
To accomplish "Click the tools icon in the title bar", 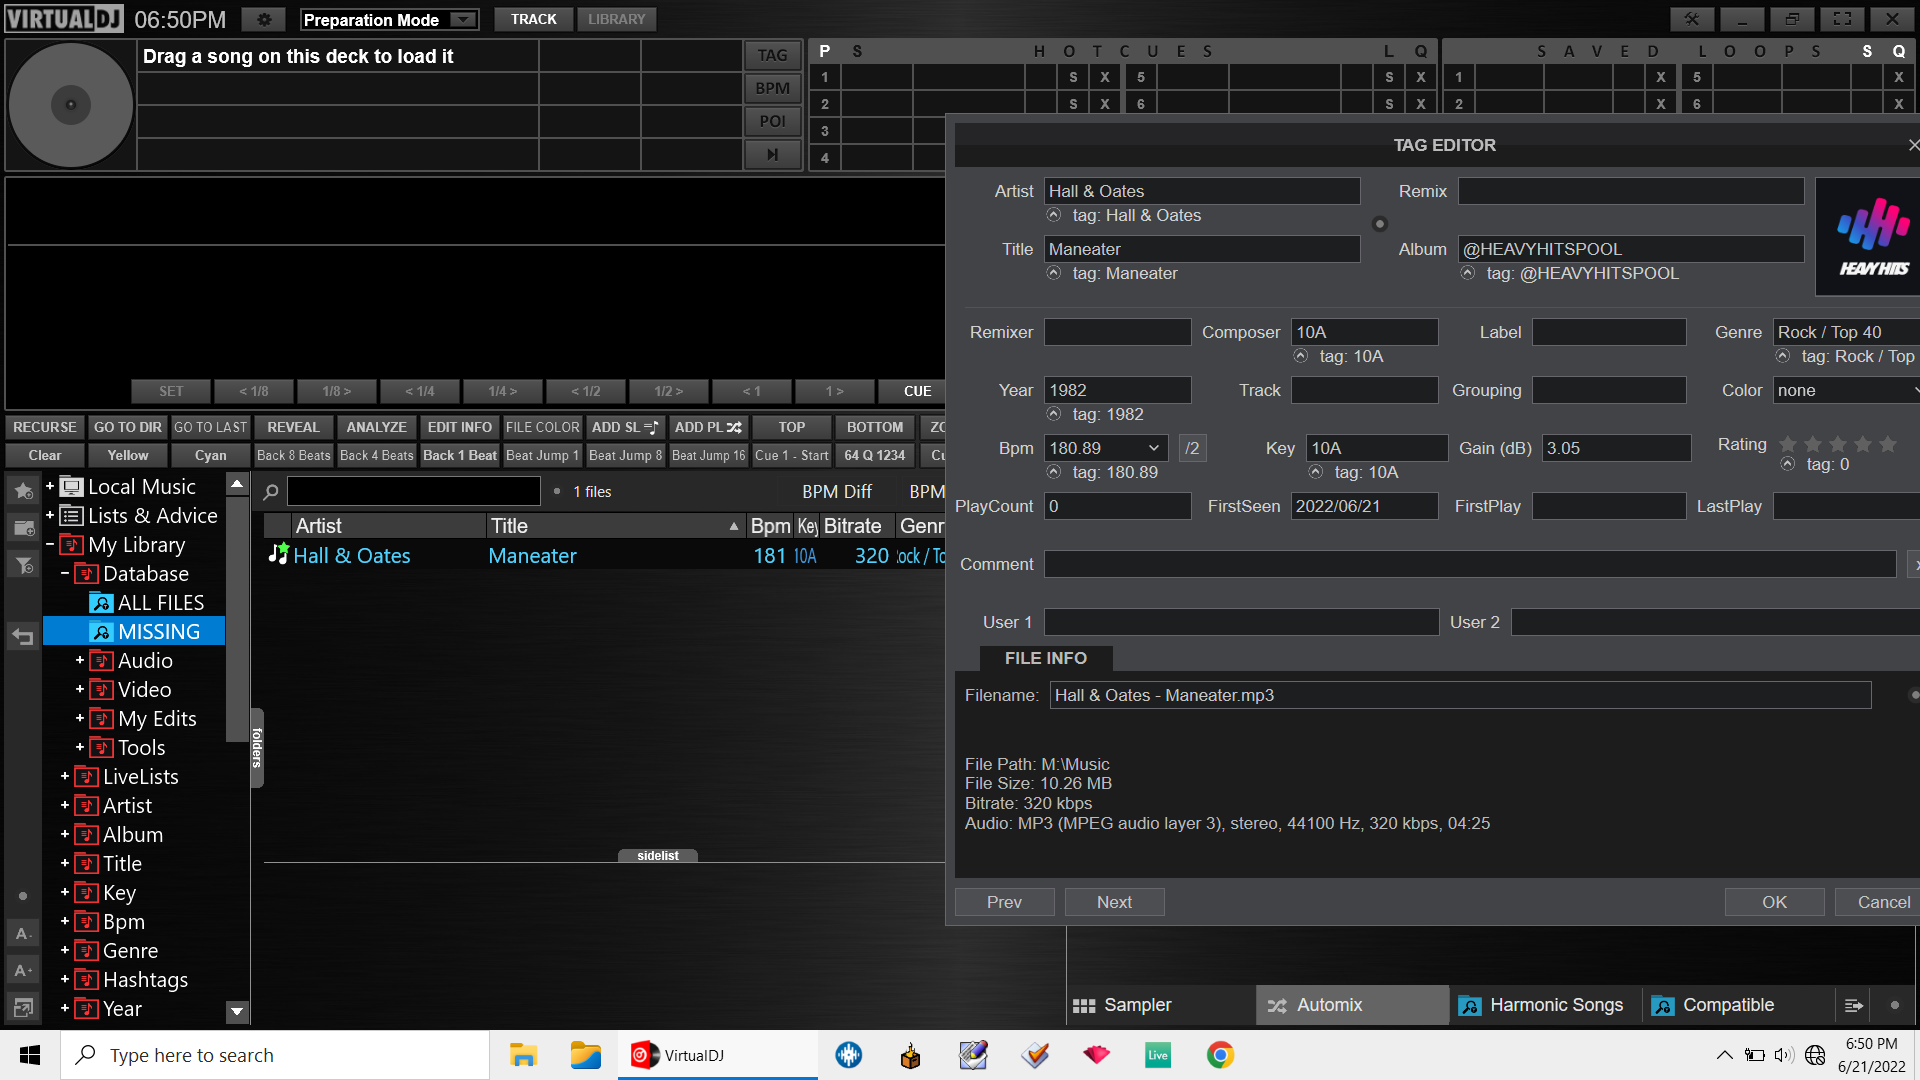I will tap(1692, 19).
